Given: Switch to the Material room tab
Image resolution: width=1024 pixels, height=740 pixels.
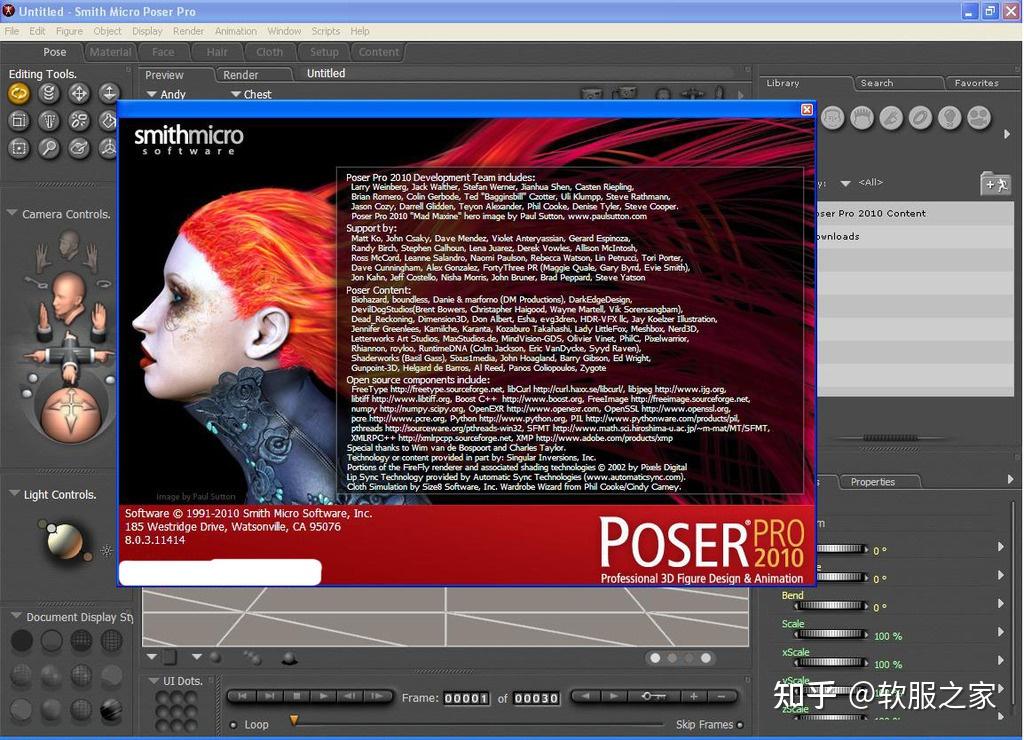Looking at the screenshot, I should [x=110, y=52].
